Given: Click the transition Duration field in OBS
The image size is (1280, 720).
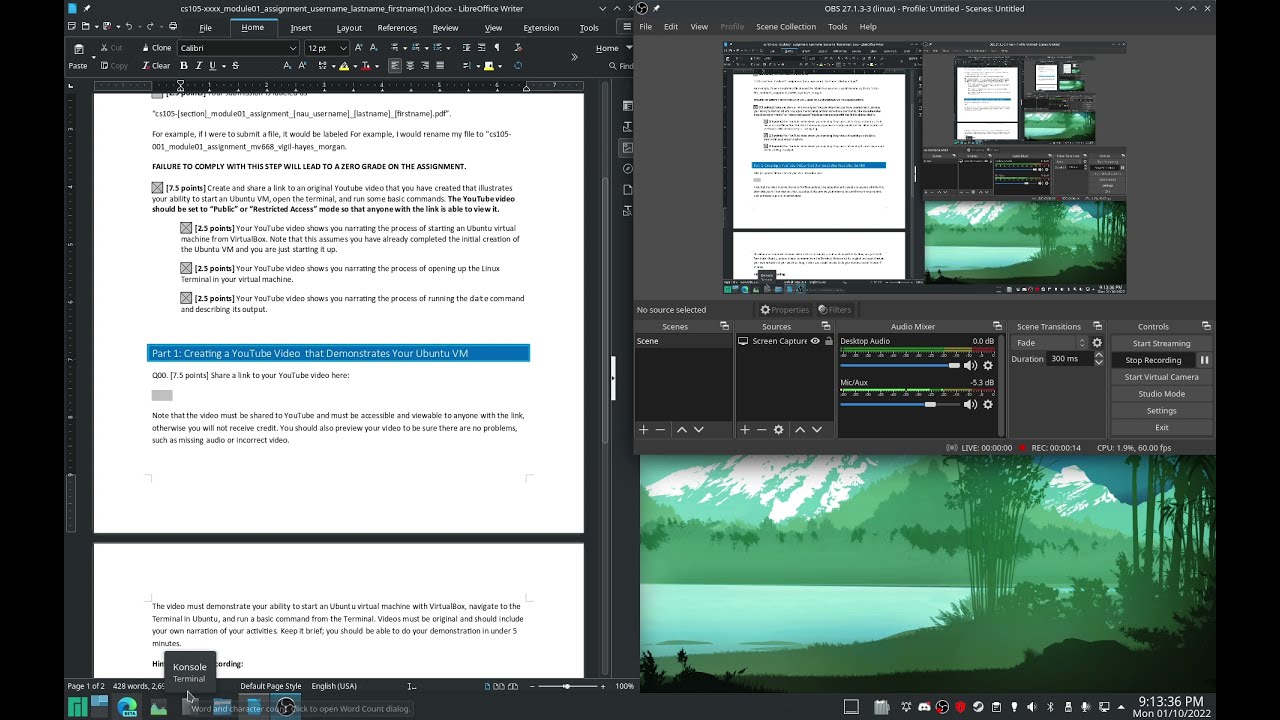Looking at the screenshot, I should 1070,359.
